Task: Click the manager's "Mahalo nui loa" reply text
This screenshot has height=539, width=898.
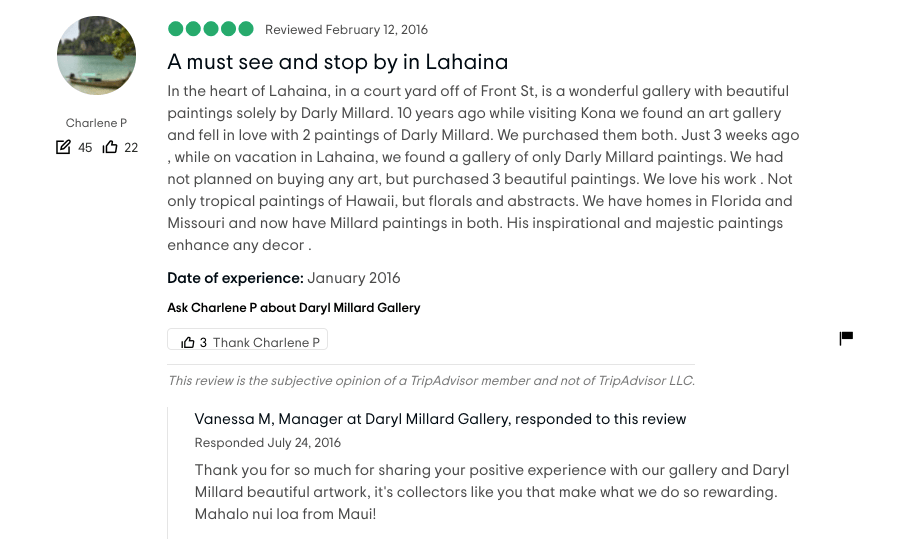Action: 485,491
